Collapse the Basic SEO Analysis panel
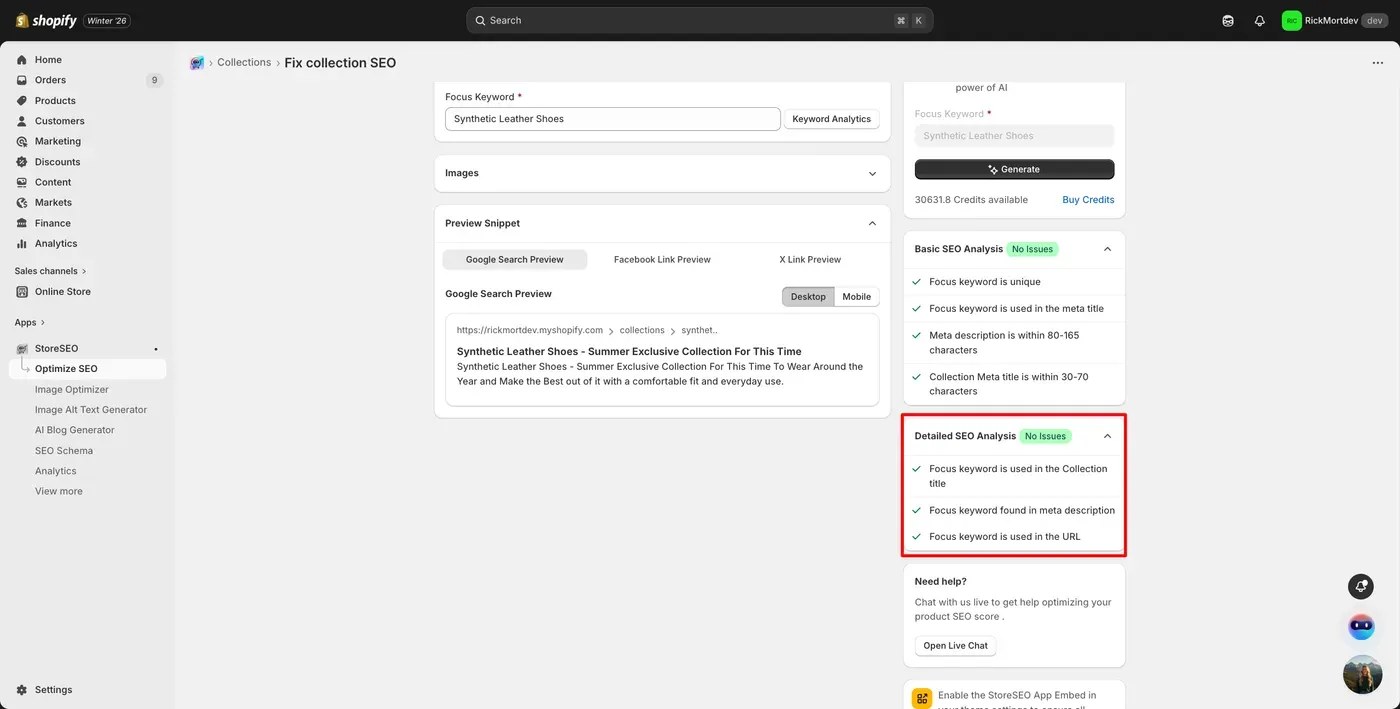The image size is (1400, 709). 1107,249
